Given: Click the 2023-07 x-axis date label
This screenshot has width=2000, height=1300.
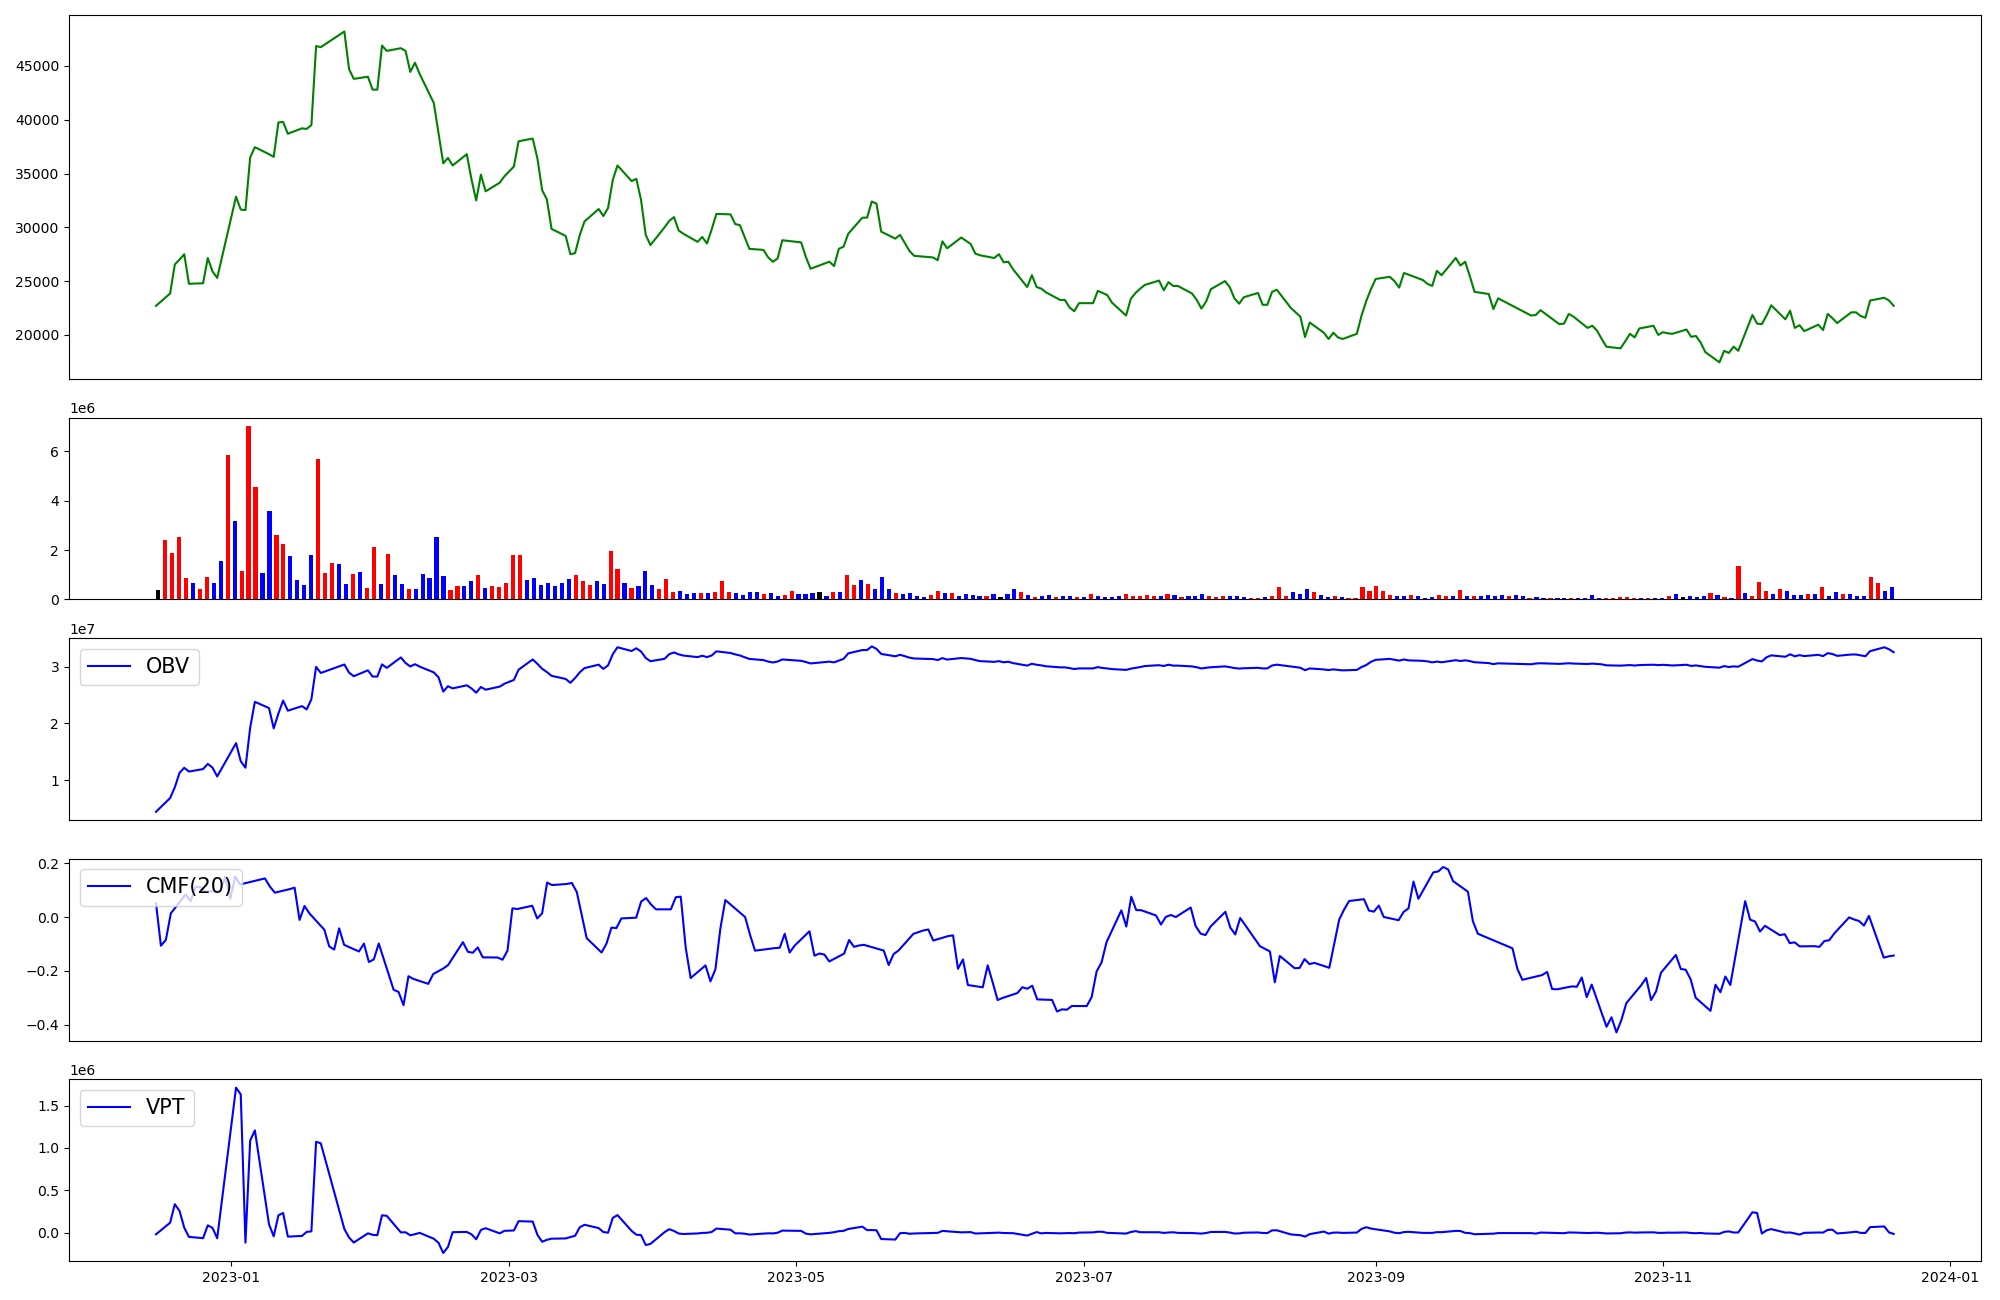Looking at the screenshot, I should tap(1084, 1277).
